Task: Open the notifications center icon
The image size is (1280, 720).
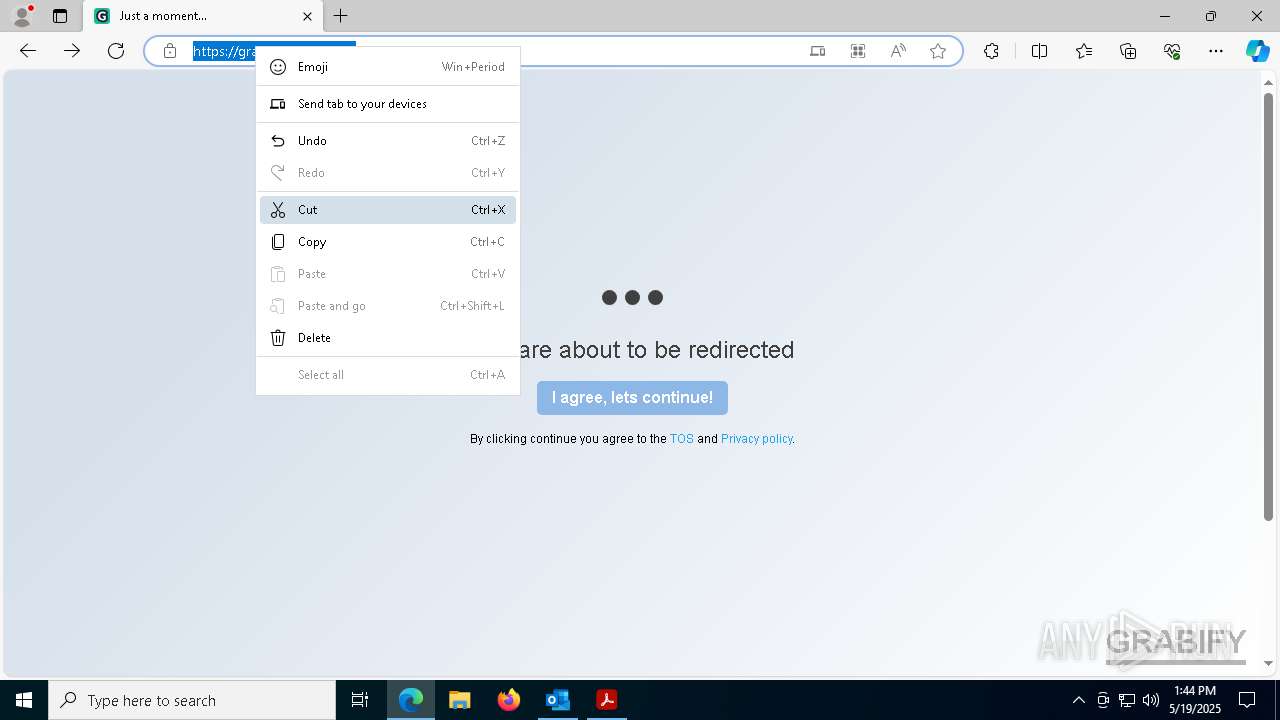Action: coord(1247,700)
